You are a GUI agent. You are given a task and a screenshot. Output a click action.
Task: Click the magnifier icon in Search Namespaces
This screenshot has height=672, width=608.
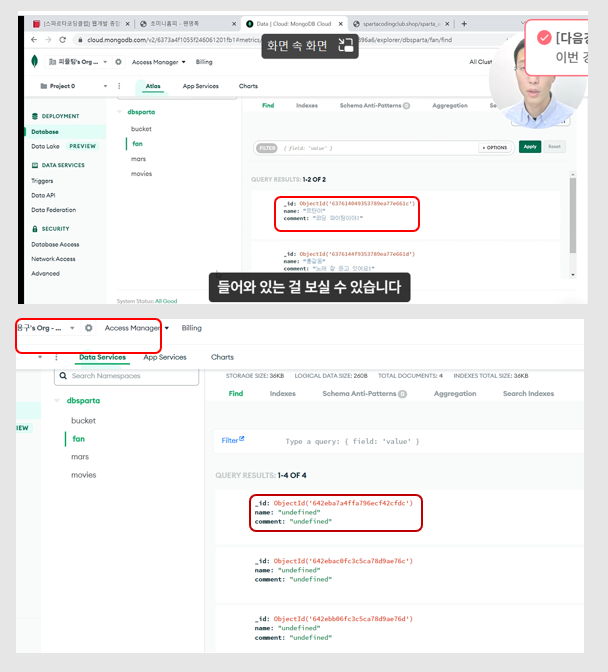pos(63,375)
